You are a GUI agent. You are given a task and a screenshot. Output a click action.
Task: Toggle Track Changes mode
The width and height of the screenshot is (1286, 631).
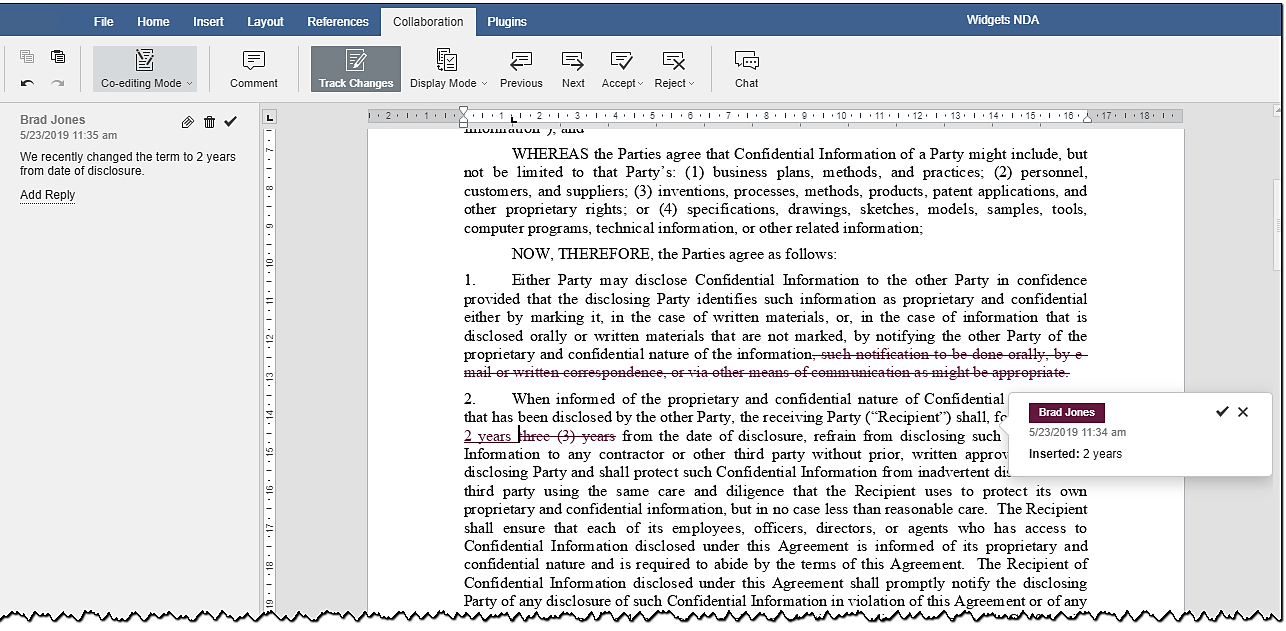pyautogui.click(x=356, y=69)
